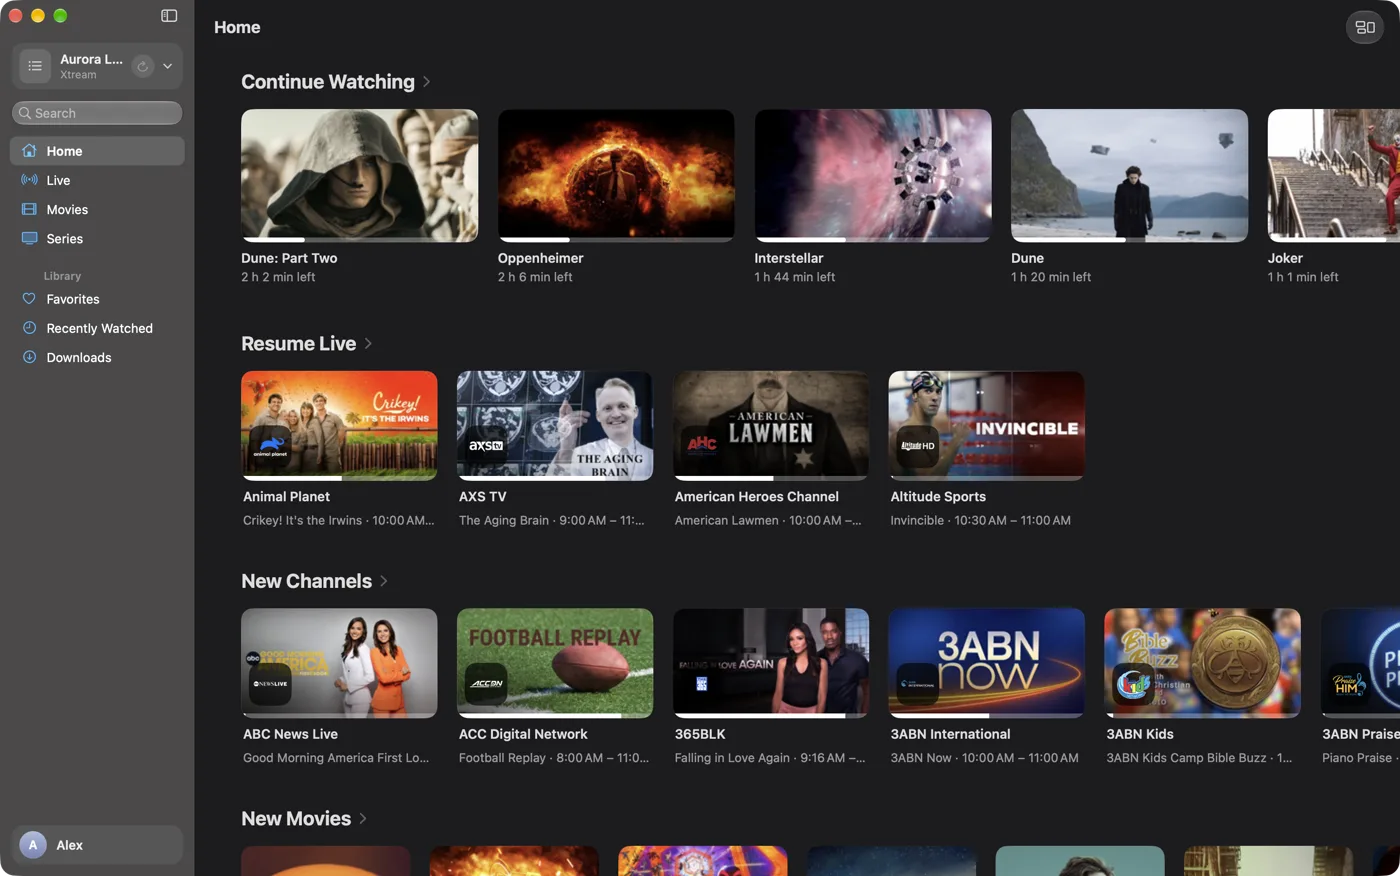Refresh the Aurora playlist
Viewport: 1400px width, 876px height.
click(x=143, y=66)
